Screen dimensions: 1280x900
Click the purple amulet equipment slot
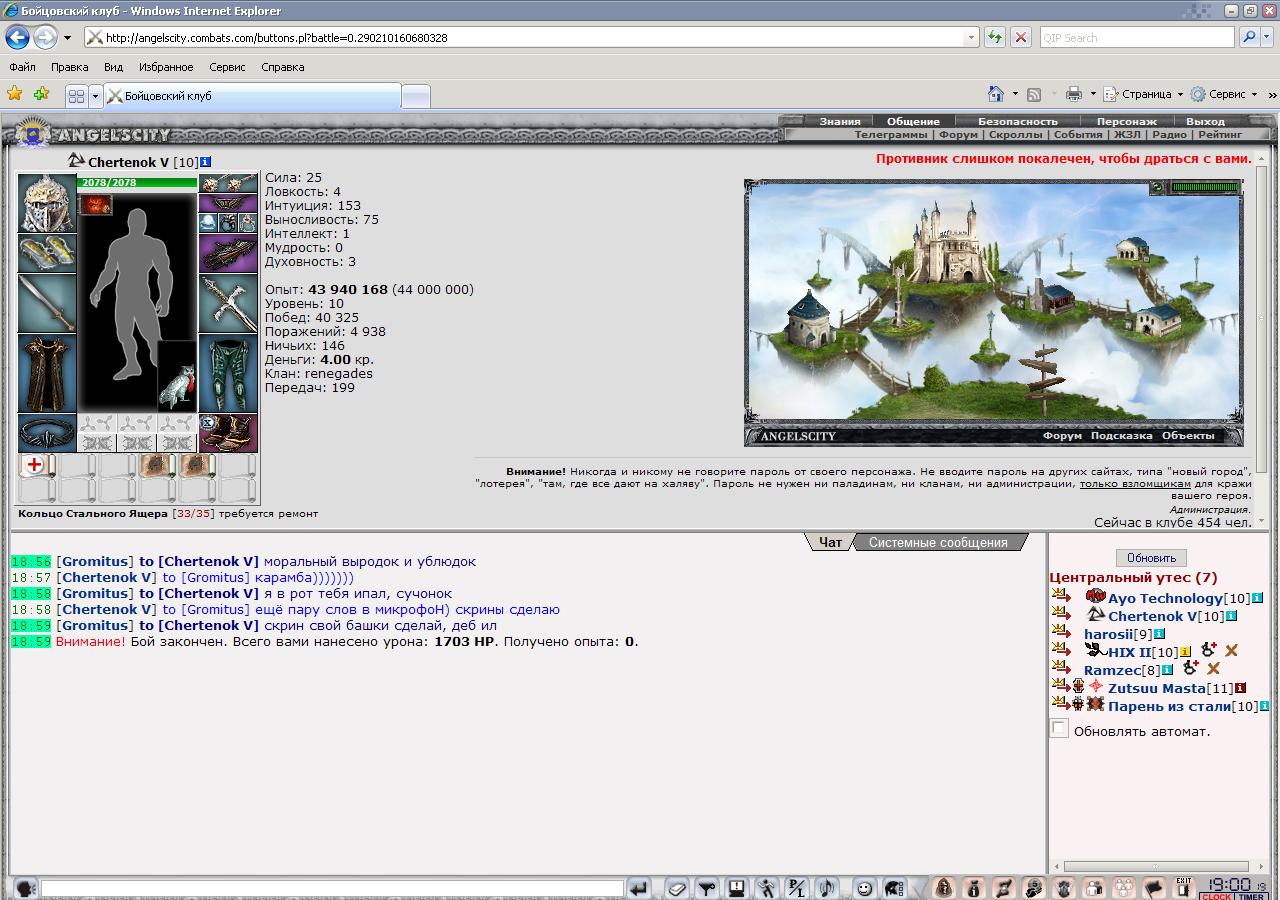coord(228,203)
